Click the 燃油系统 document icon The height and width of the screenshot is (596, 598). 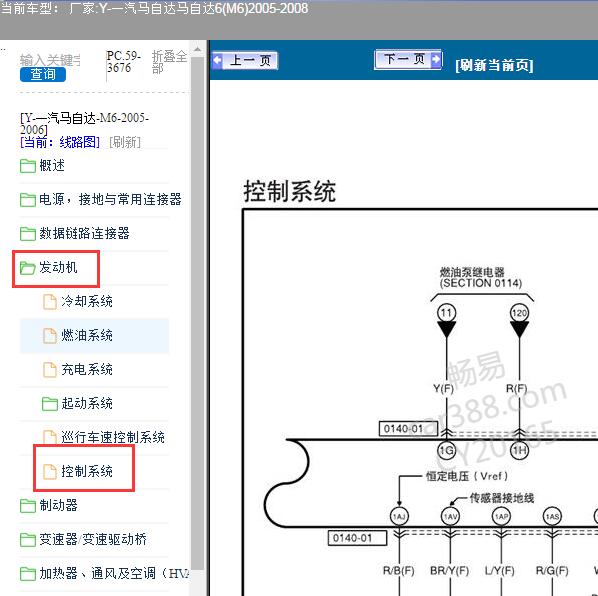(50, 336)
